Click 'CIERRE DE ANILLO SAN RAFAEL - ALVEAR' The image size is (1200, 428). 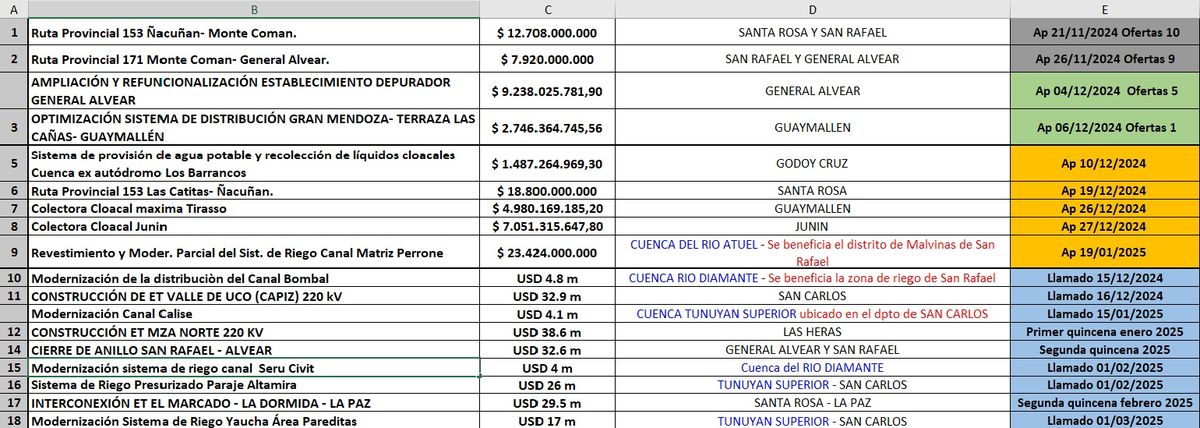click(x=253, y=350)
